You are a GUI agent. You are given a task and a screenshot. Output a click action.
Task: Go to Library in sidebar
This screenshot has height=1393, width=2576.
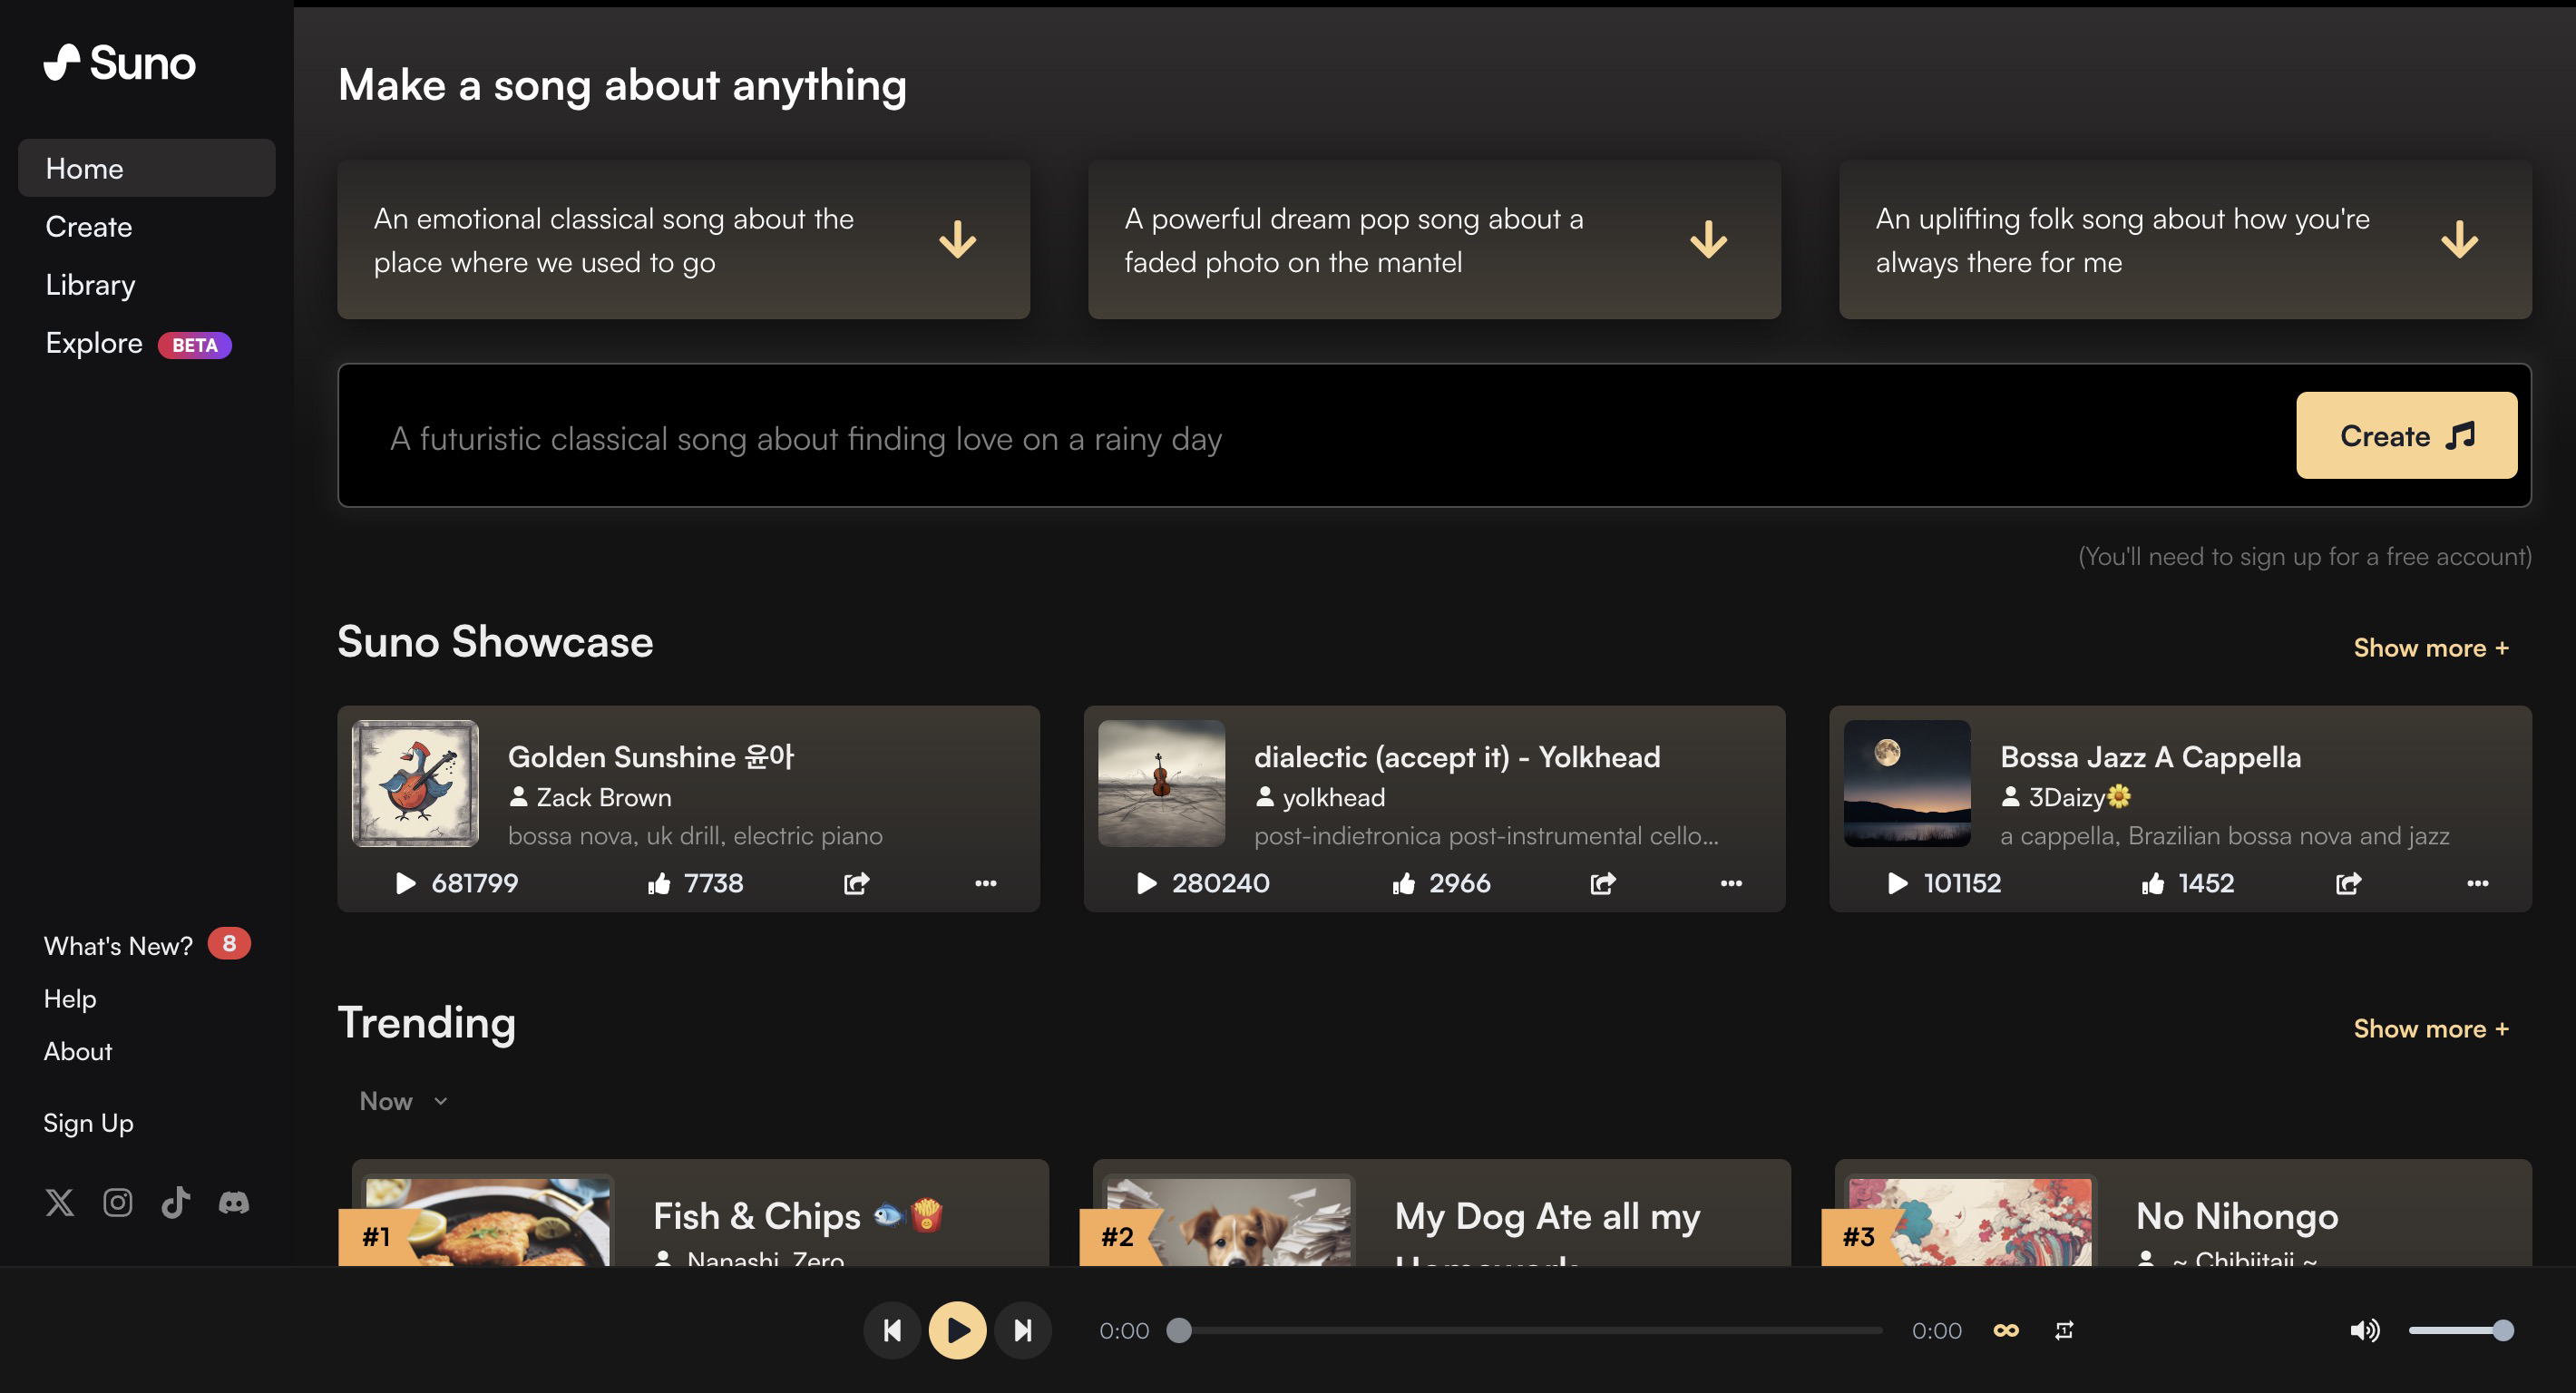pyautogui.click(x=90, y=285)
